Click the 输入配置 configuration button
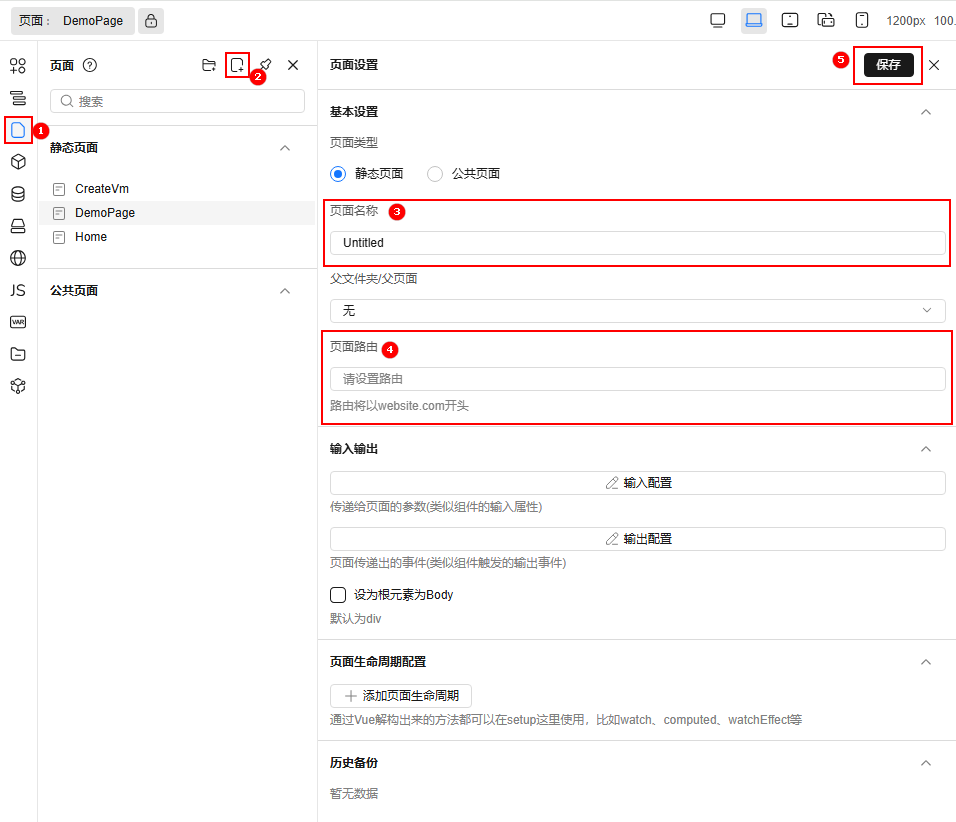 click(636, 483)
